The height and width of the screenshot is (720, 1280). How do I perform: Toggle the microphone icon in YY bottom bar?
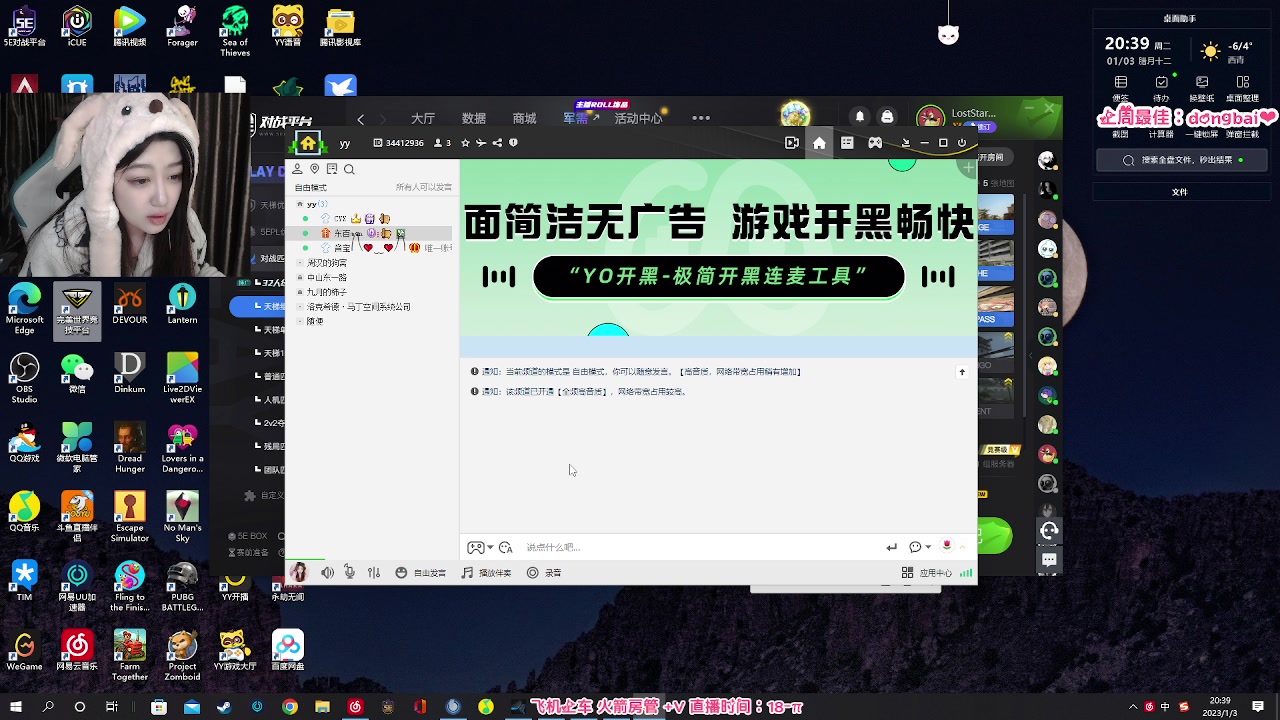point(349,573)
